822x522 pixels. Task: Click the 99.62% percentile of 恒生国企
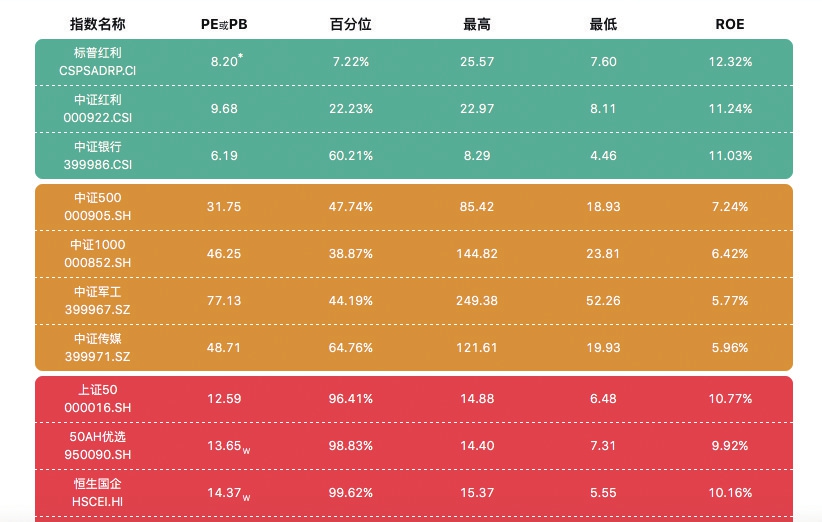point(350,493)
